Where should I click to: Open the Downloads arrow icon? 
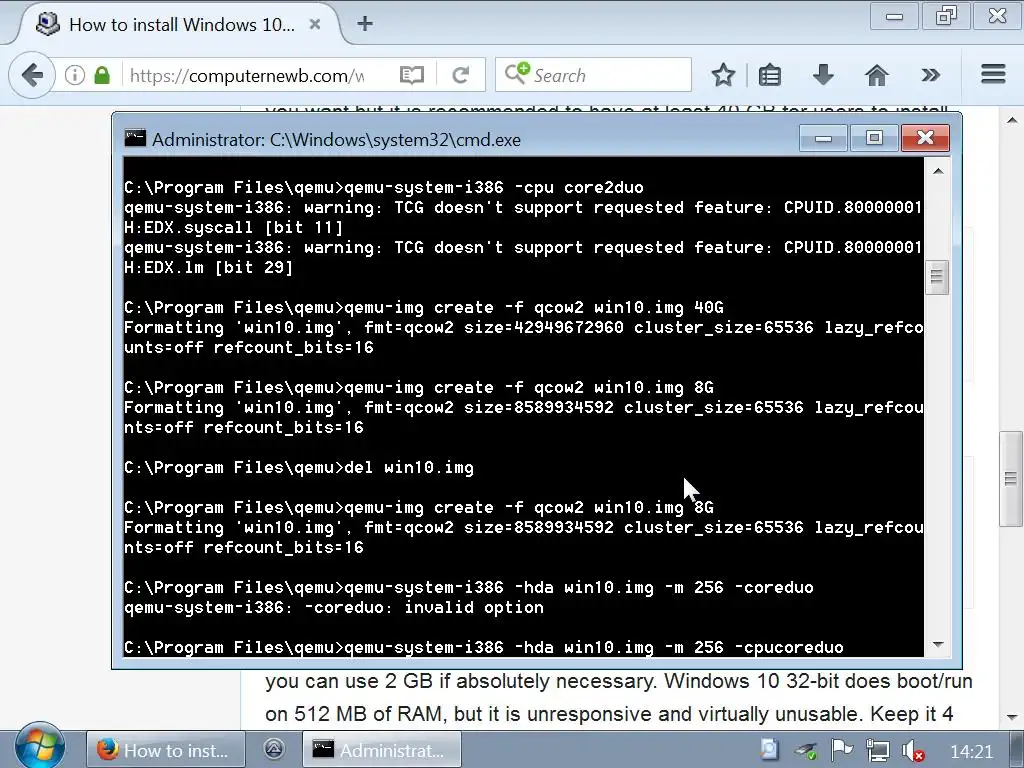click(823, 74)
